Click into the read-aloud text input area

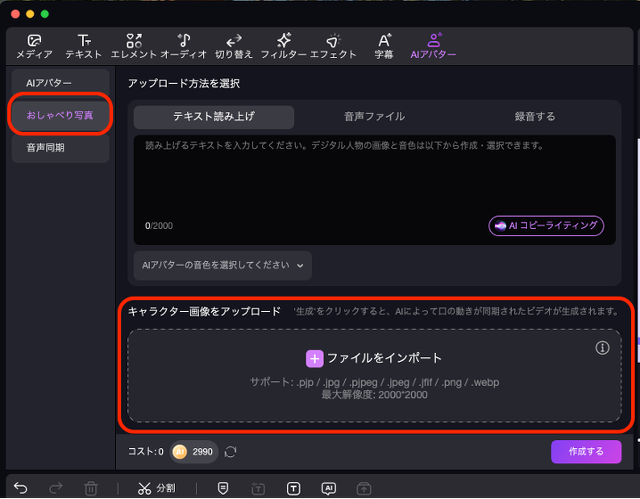click(374, 190)
